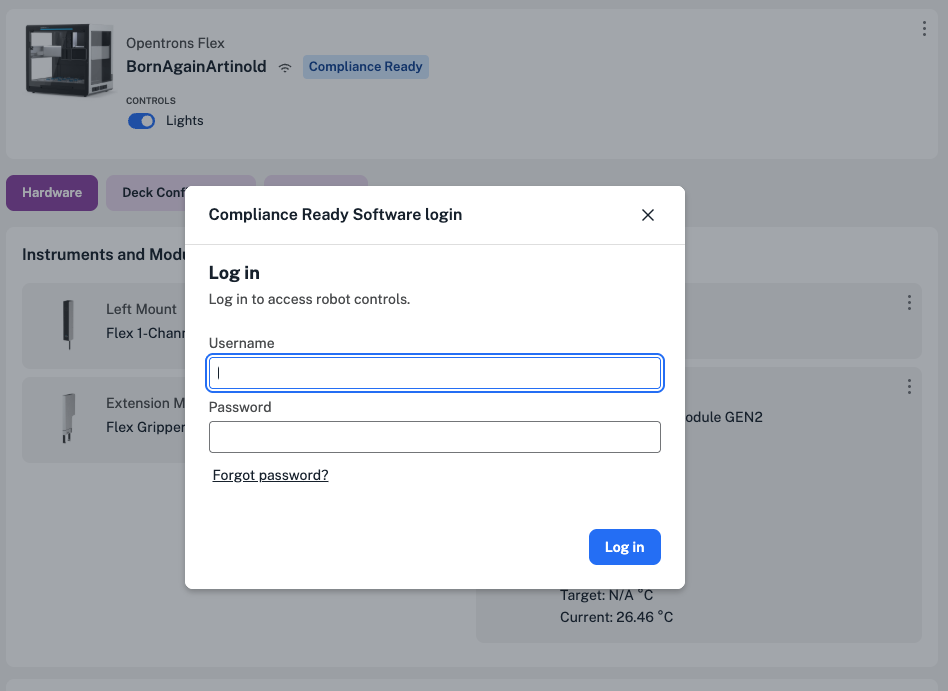Click into the Password field

[x=435, y=436]
